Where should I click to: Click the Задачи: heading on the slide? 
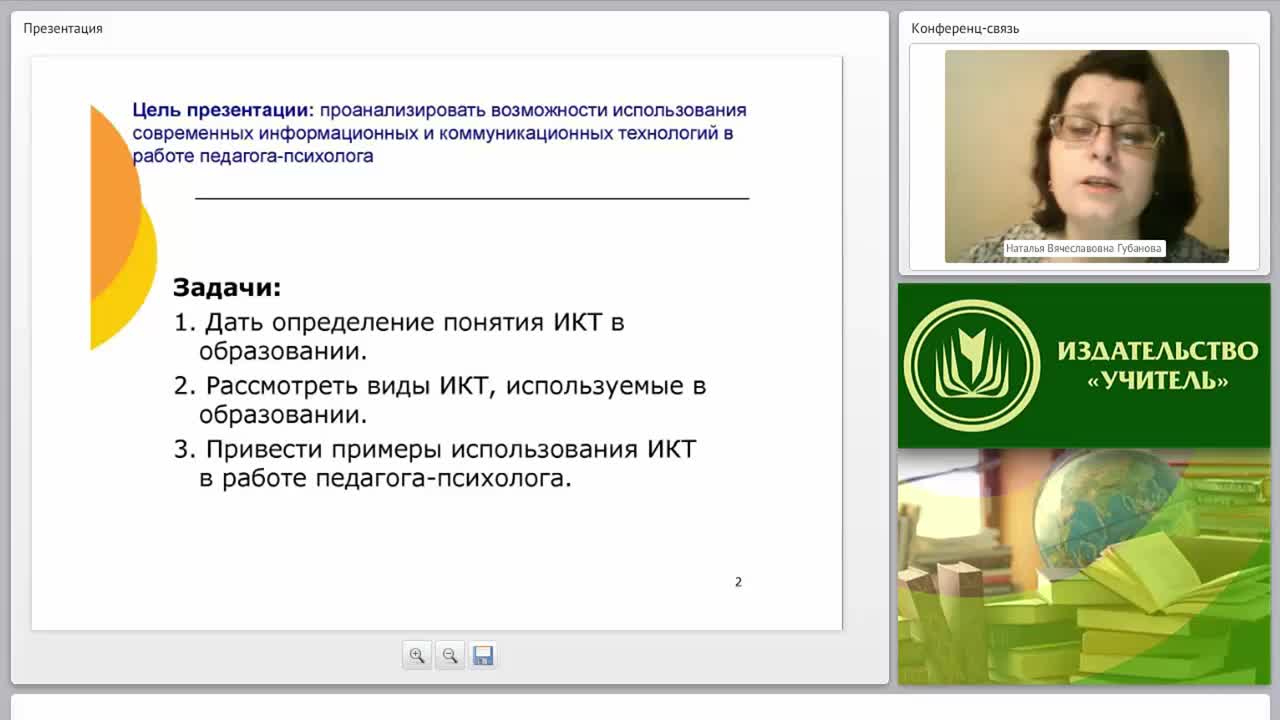227,288
